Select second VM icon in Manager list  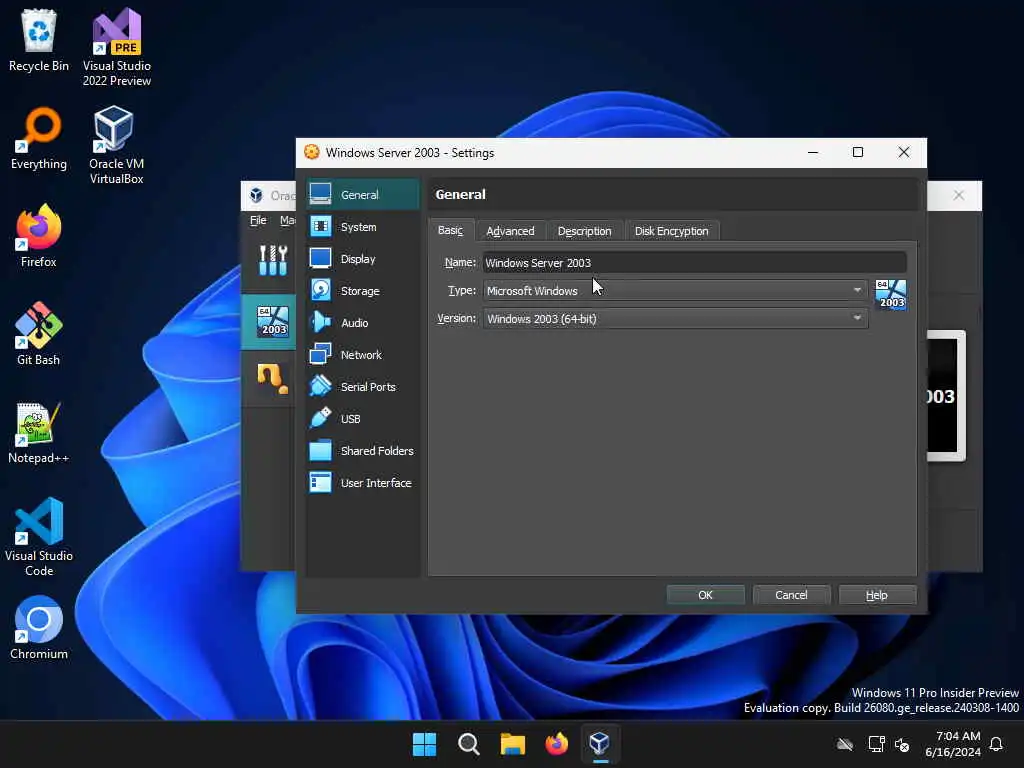272,378
